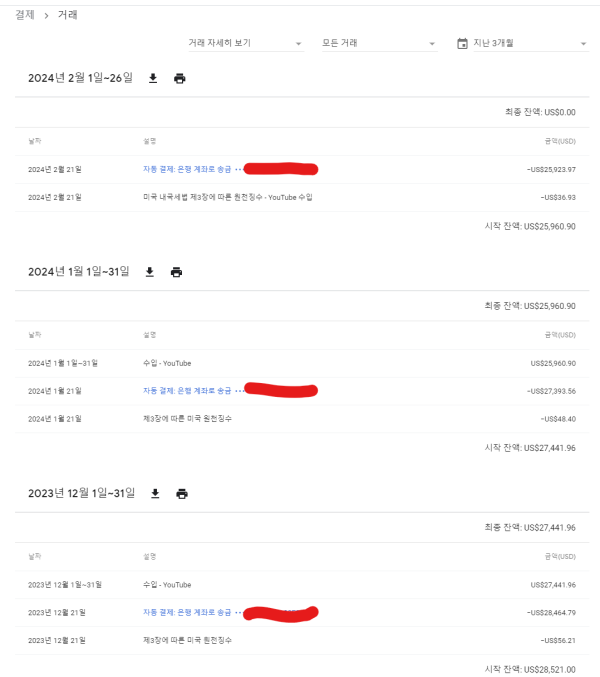This screenshot has width=600, height=677.
Task: Select the 2024년 2월 1일~26일 period heading
Action: [80, 78]
